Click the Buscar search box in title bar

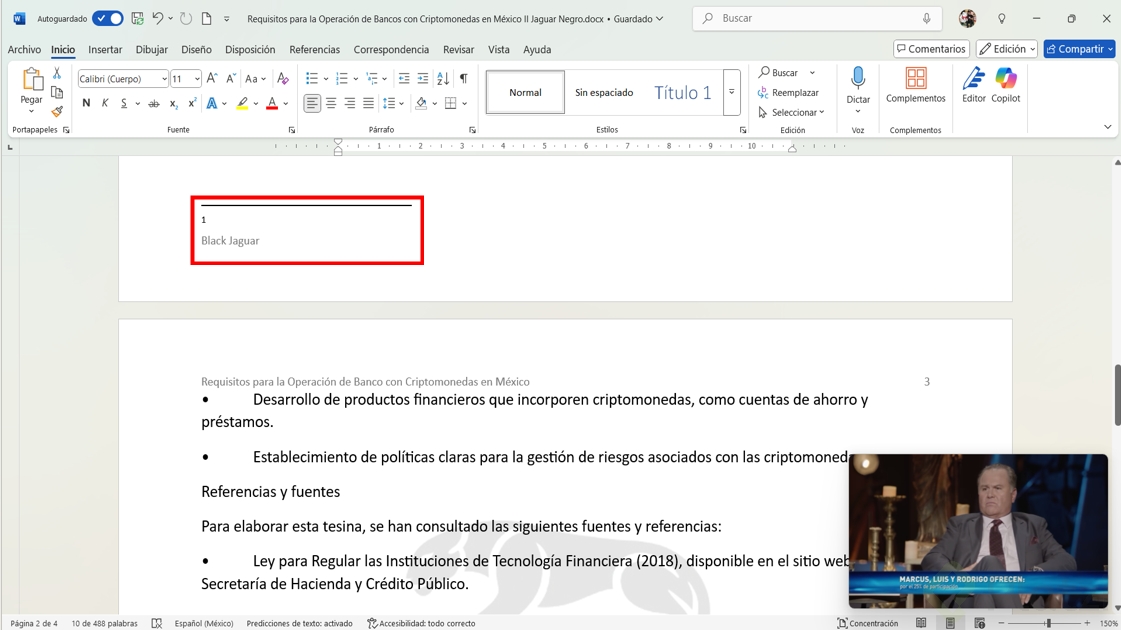pyautogui.click(x=815, y=19)
